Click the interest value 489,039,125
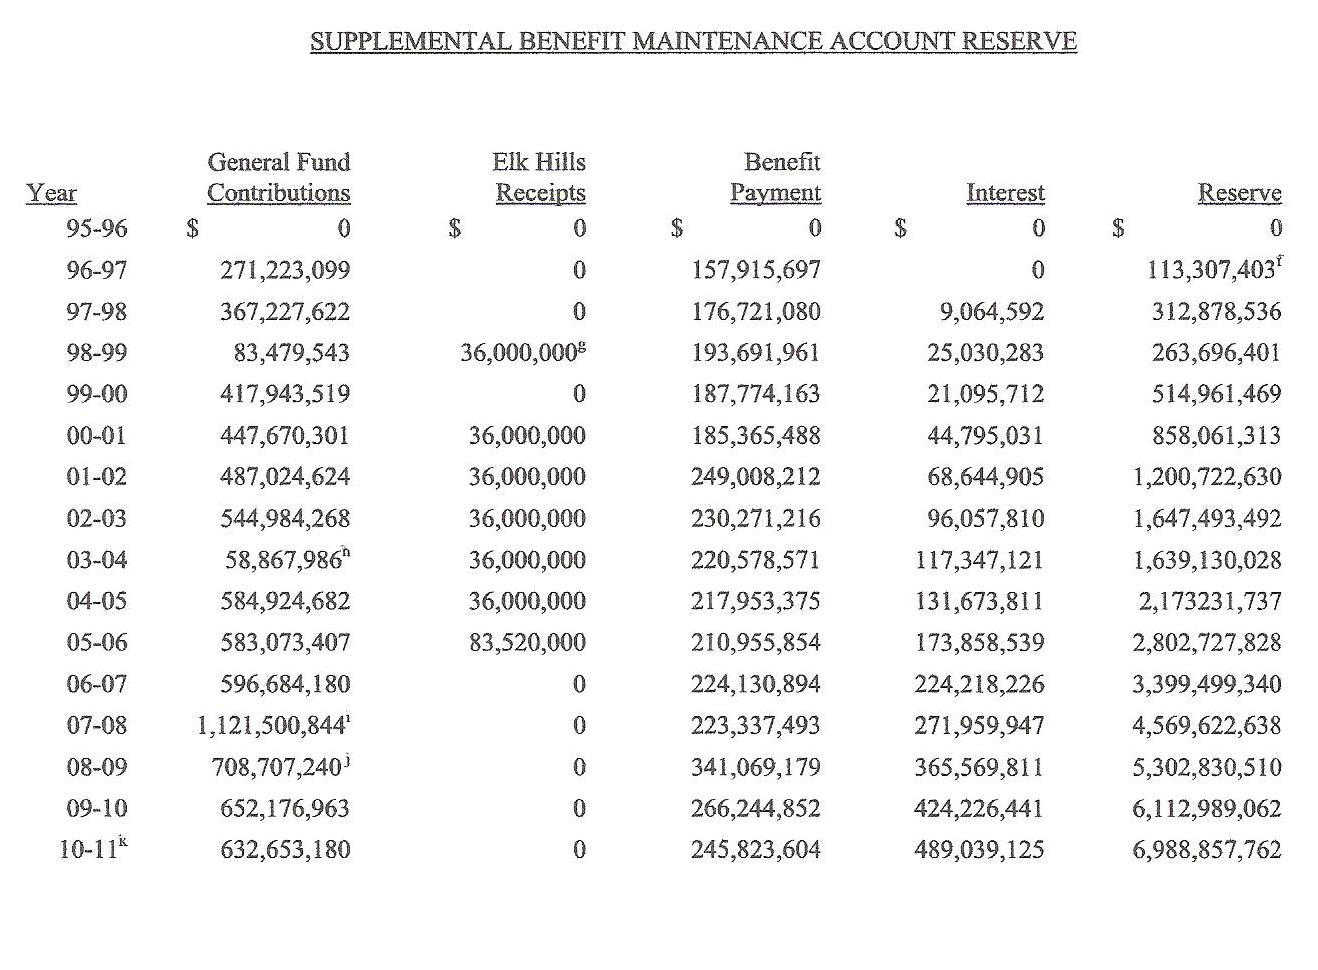This screenshot has height=970, width=1318. click(979, 851)
